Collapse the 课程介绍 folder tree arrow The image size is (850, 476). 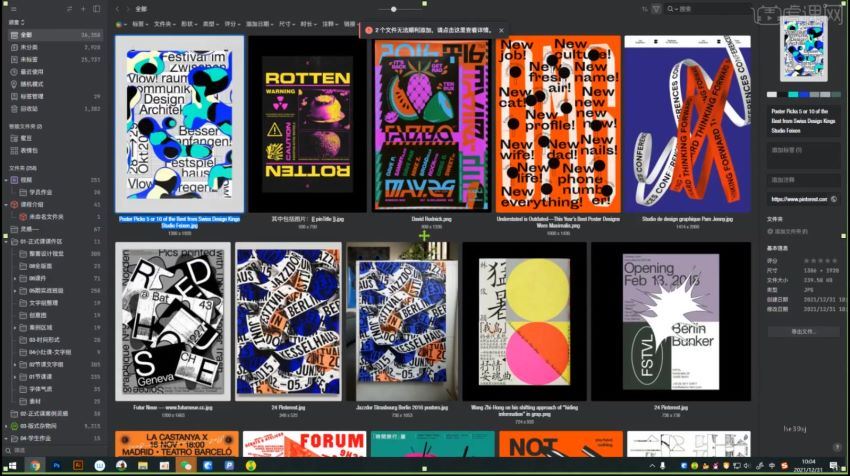pos(7,204)
